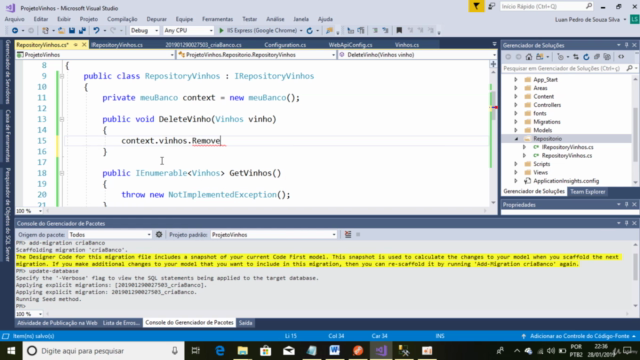Toggle the bookmark icon in toolbar
Screen dimensions: 640x360
click(399, 31)
